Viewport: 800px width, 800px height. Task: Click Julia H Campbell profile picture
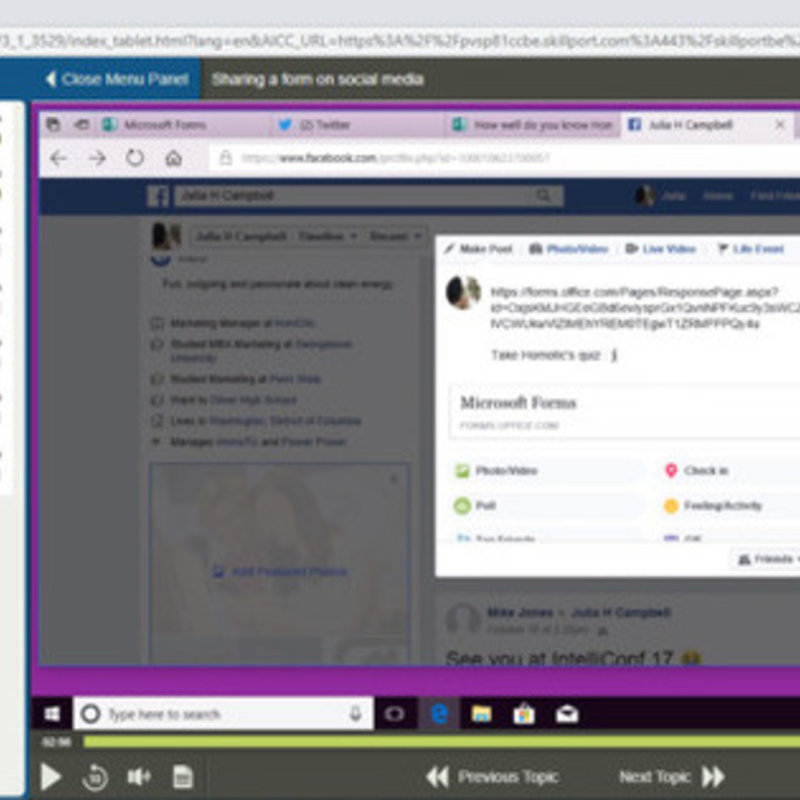pyautogui.click(x=166, y=236)
